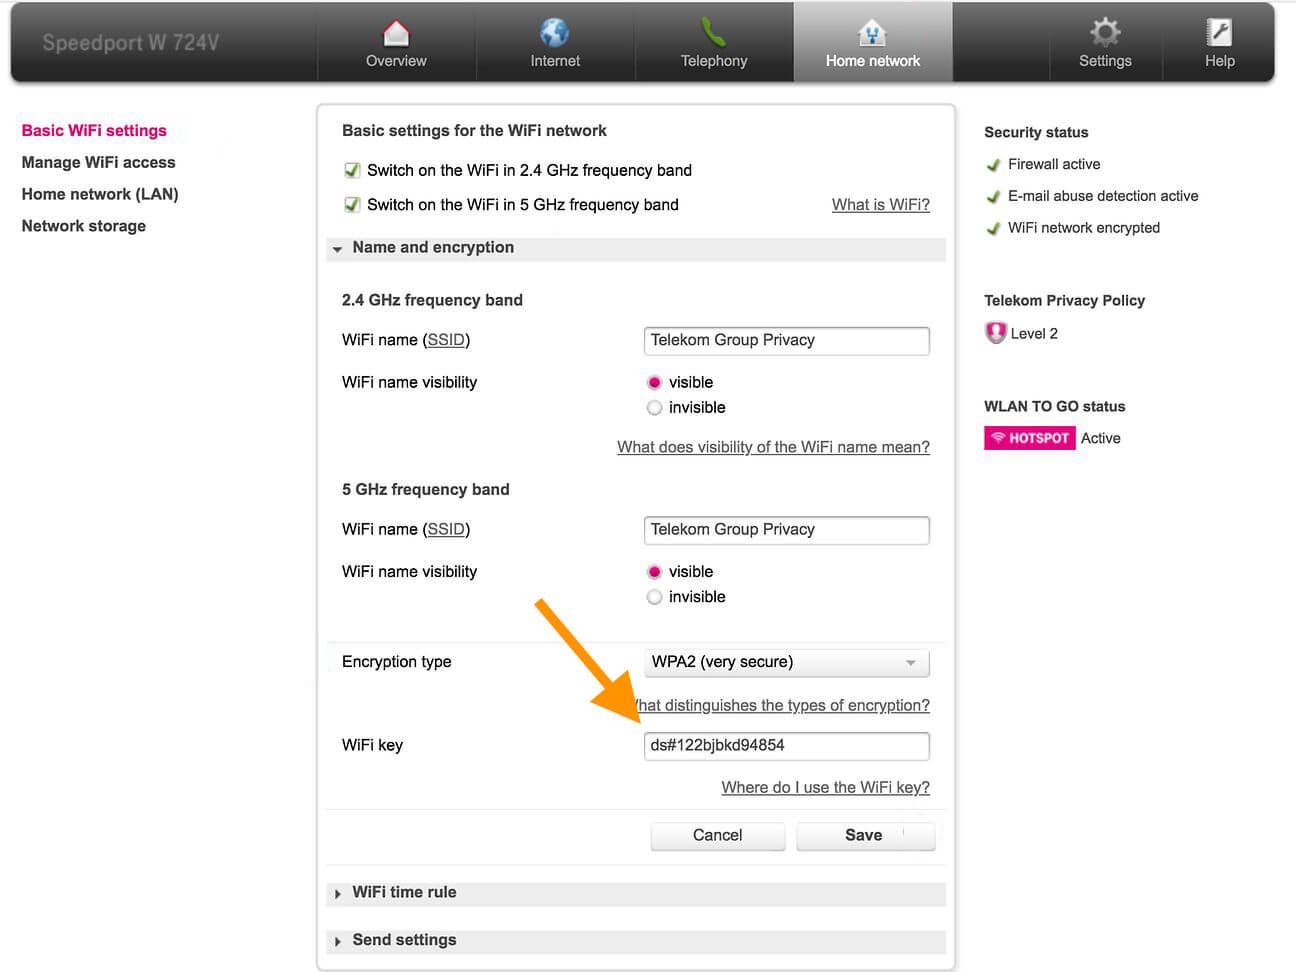Screen dimensions: 1296x972
Task: Click the Home network icon
Action: (872, 34)
